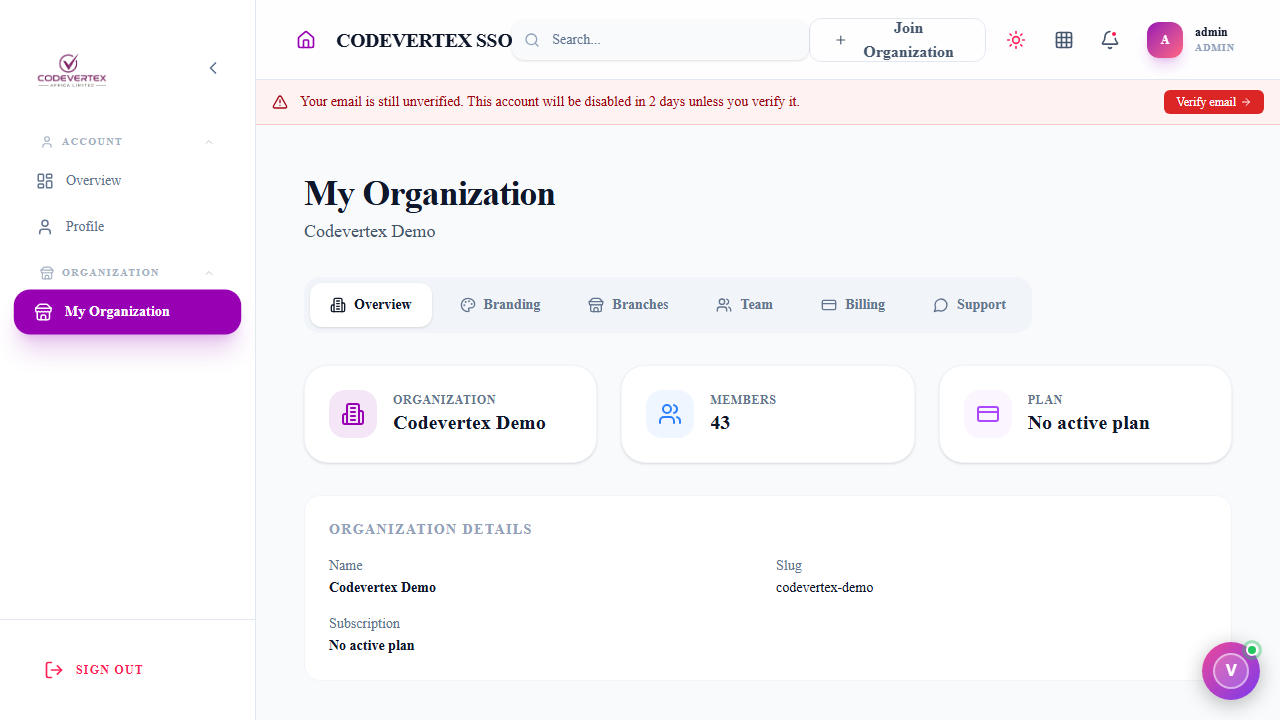Open the Team tab
The height and width of the screenshot is (720, 1280).
[x=745, y=305]
